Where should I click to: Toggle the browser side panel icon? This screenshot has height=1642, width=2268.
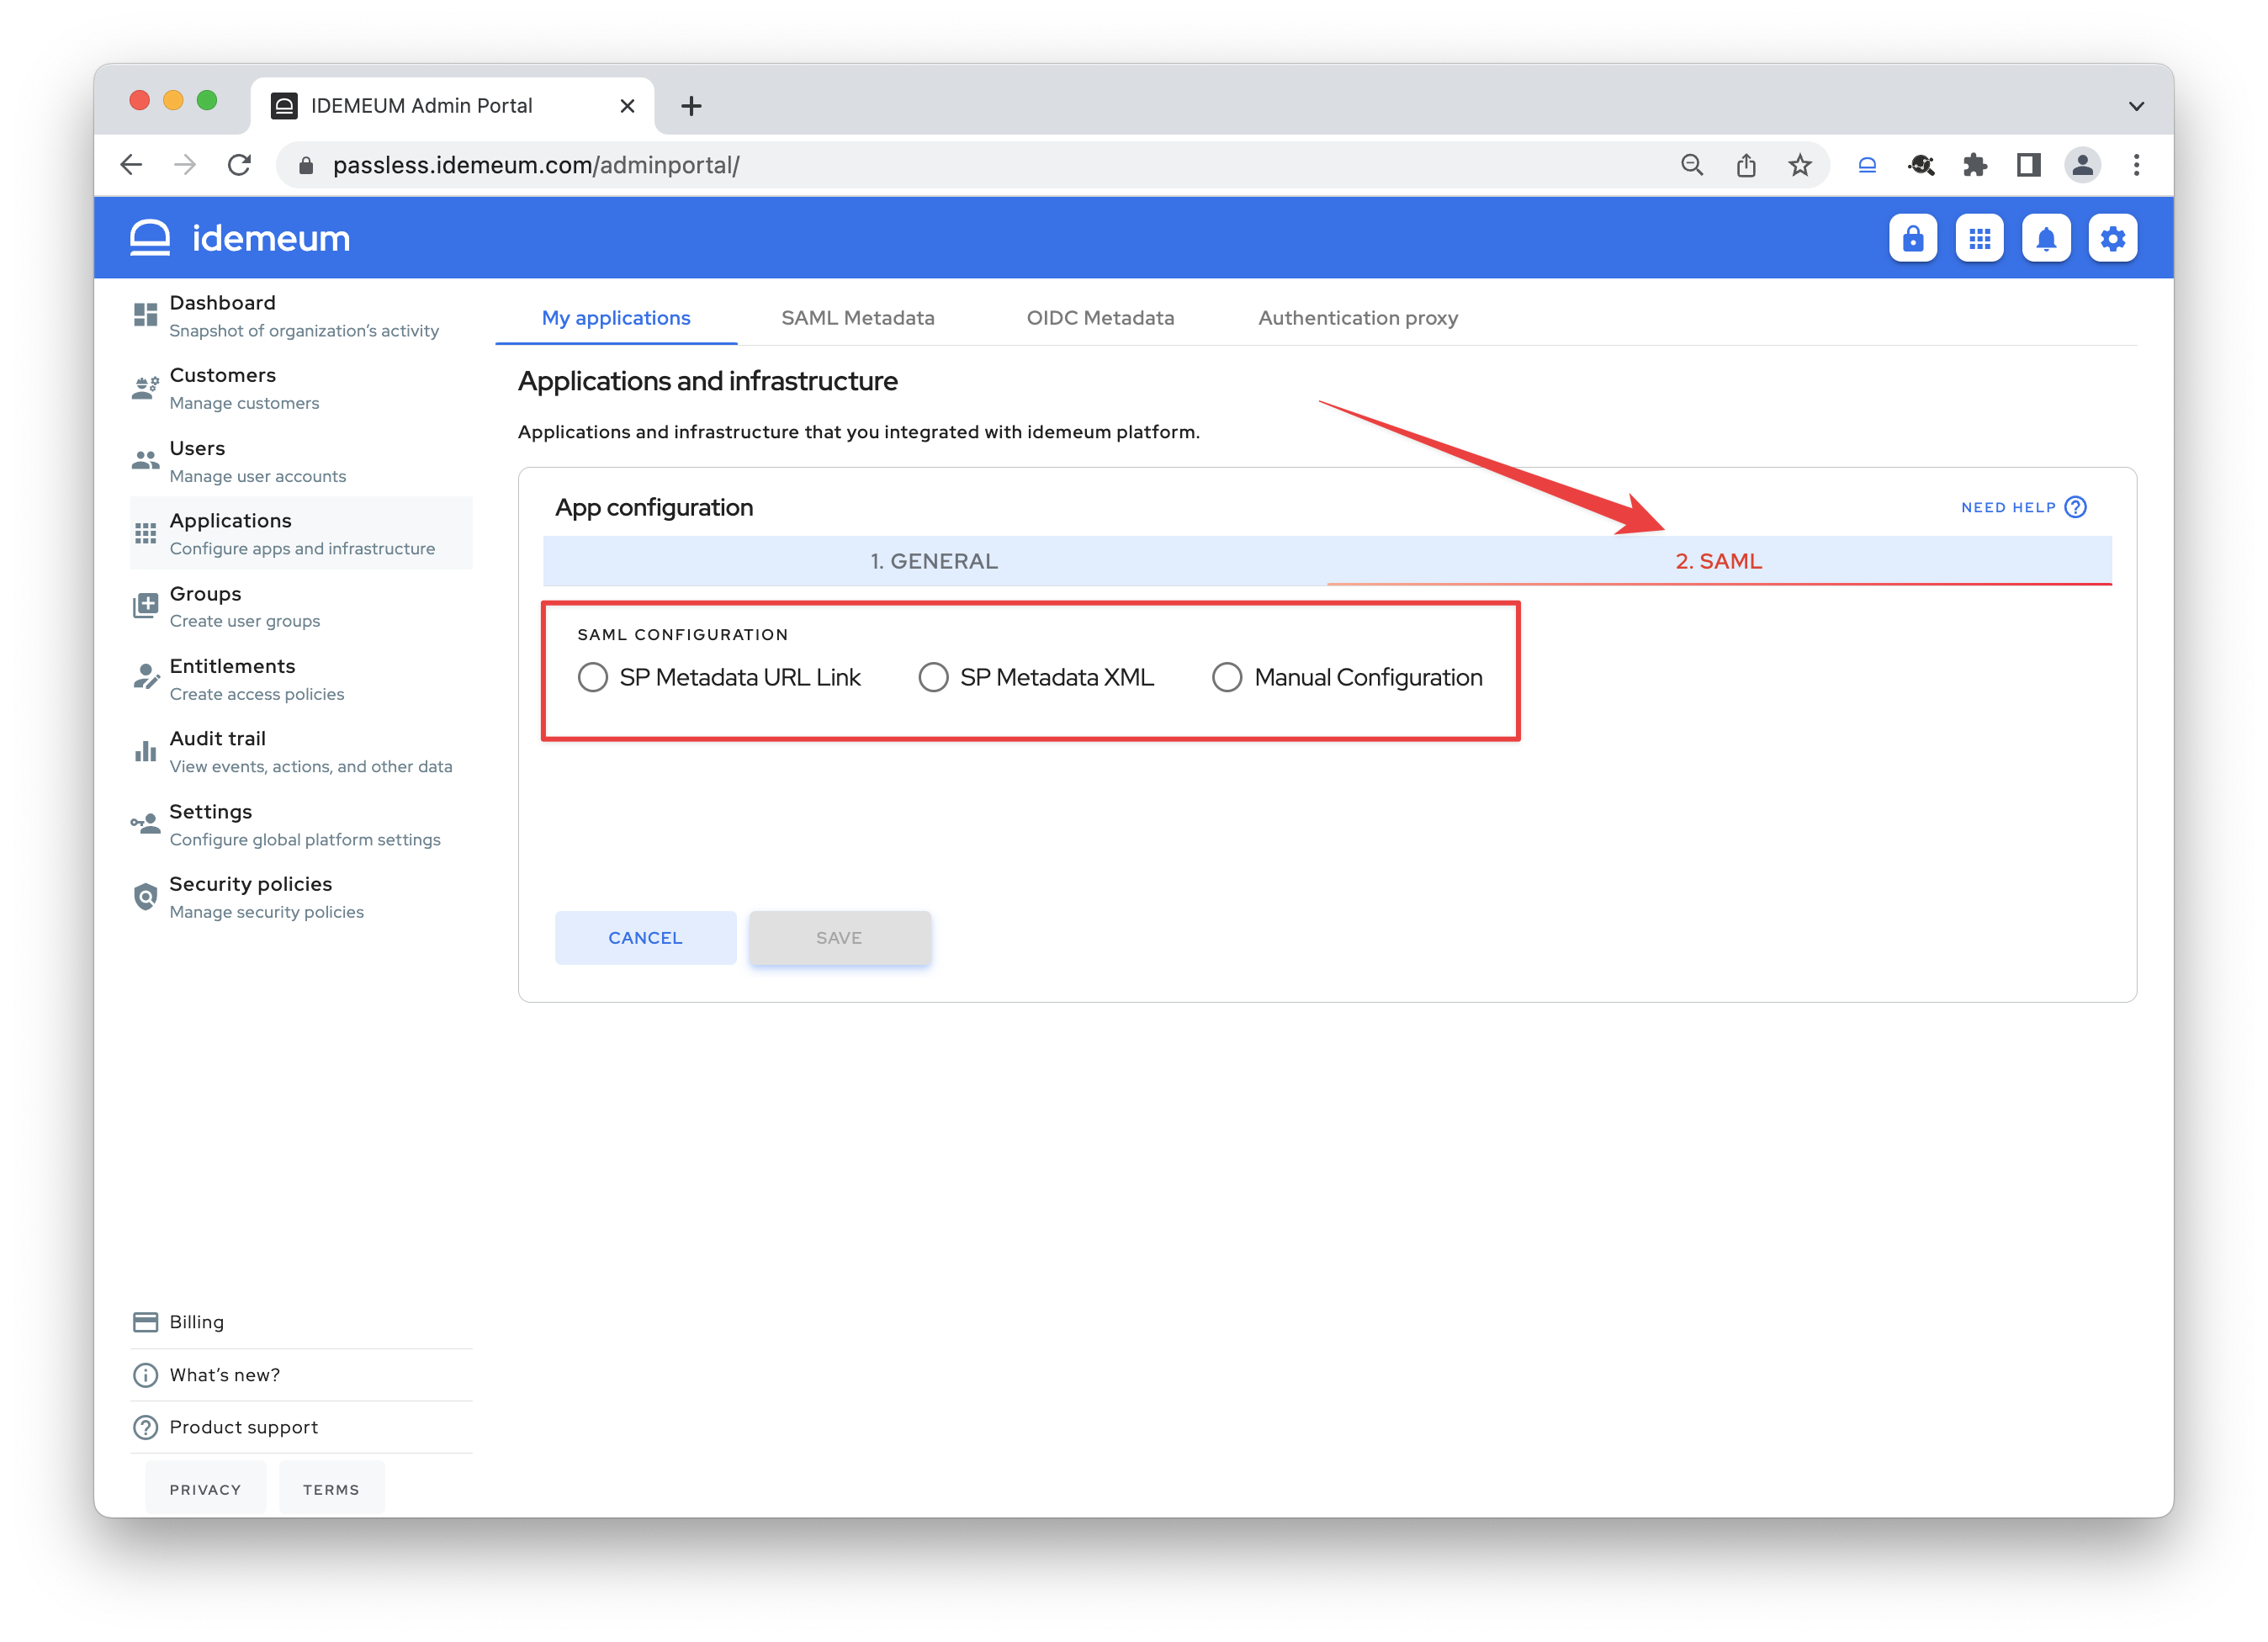2028,165
